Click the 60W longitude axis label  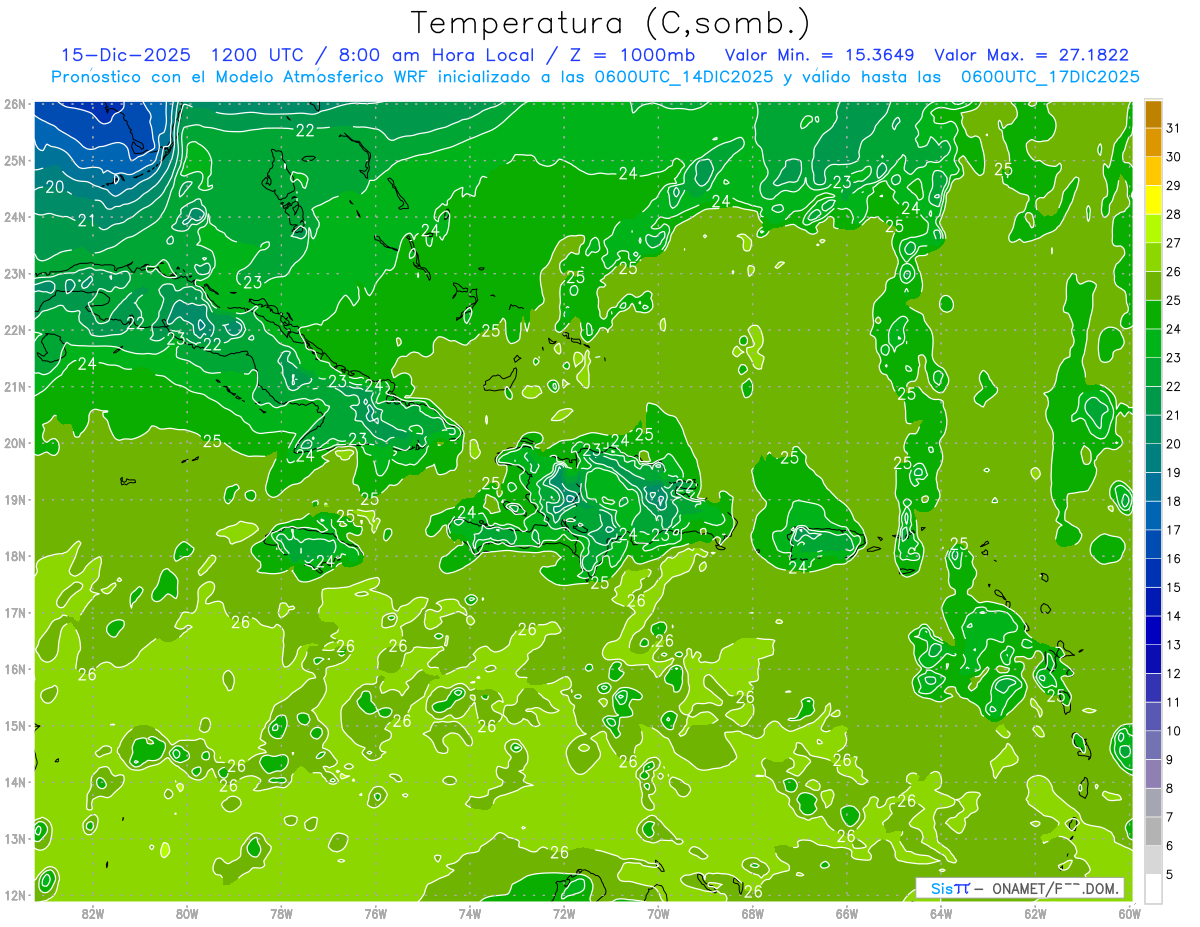pyautogui.click(x=1129, y=913)
